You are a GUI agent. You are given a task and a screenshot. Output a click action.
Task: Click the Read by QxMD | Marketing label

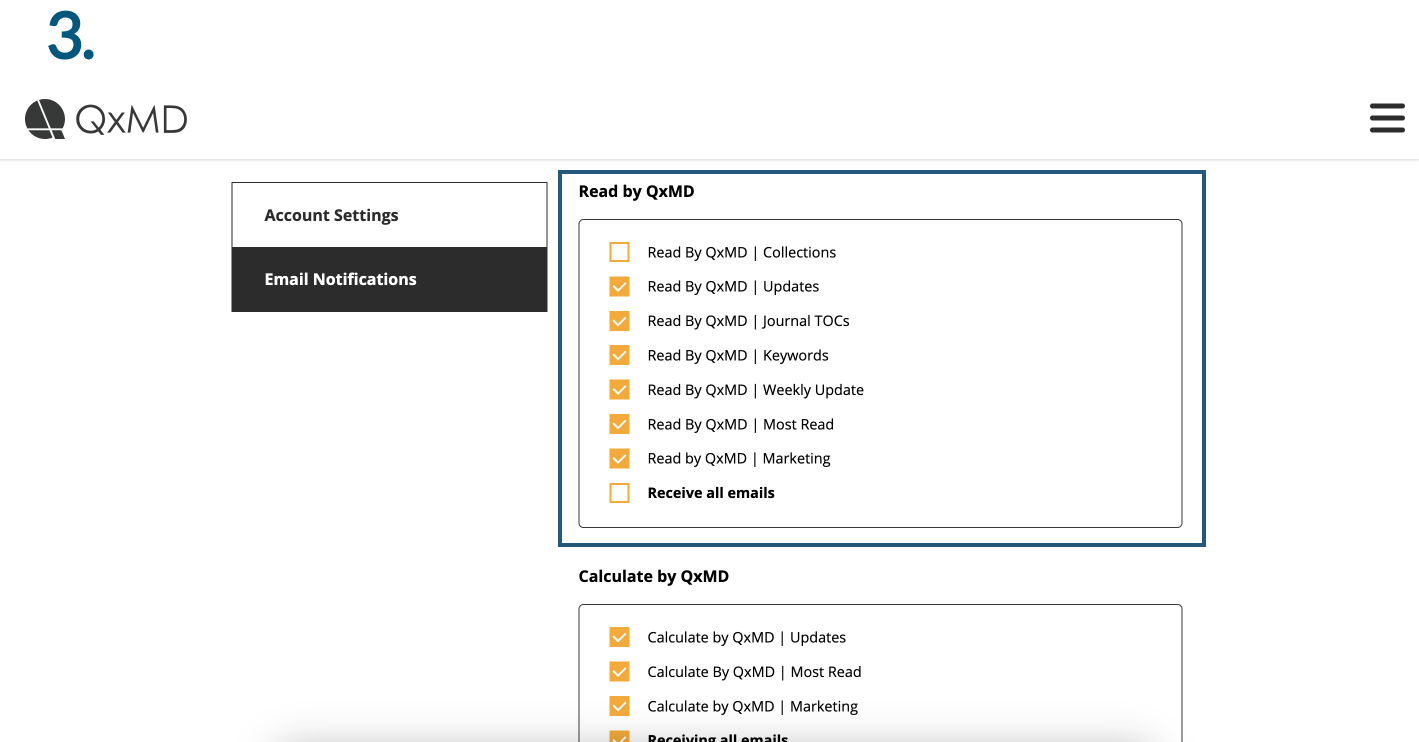[x=739, y=458]
